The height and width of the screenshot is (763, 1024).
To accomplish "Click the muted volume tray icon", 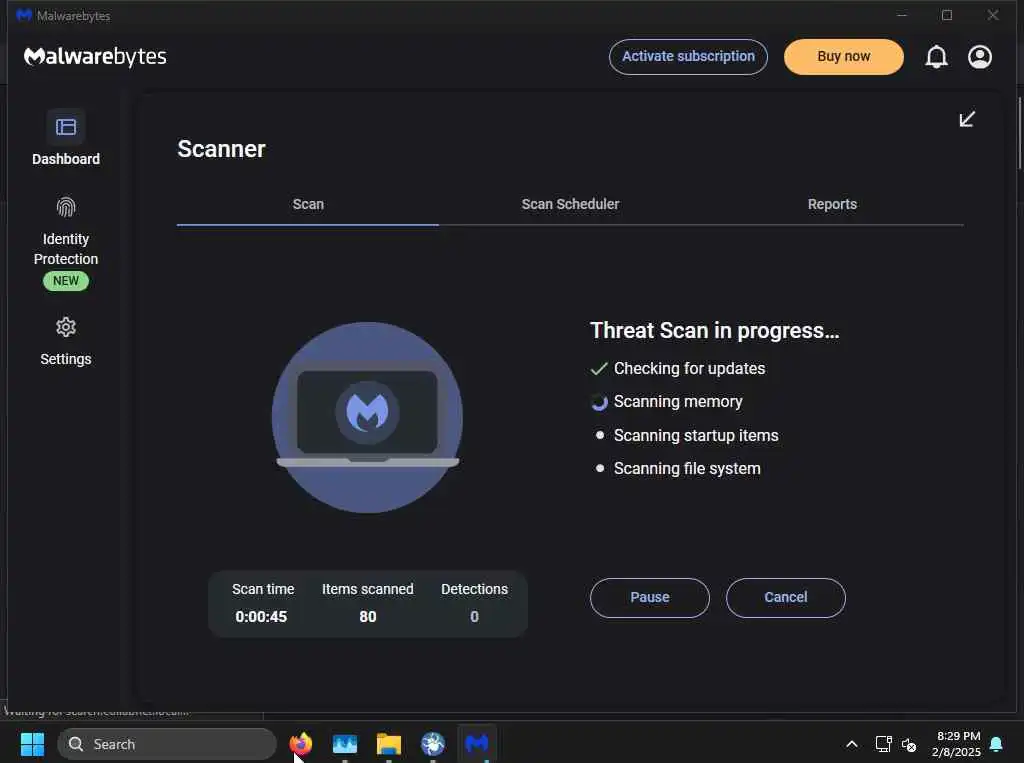I will point(908,744).
